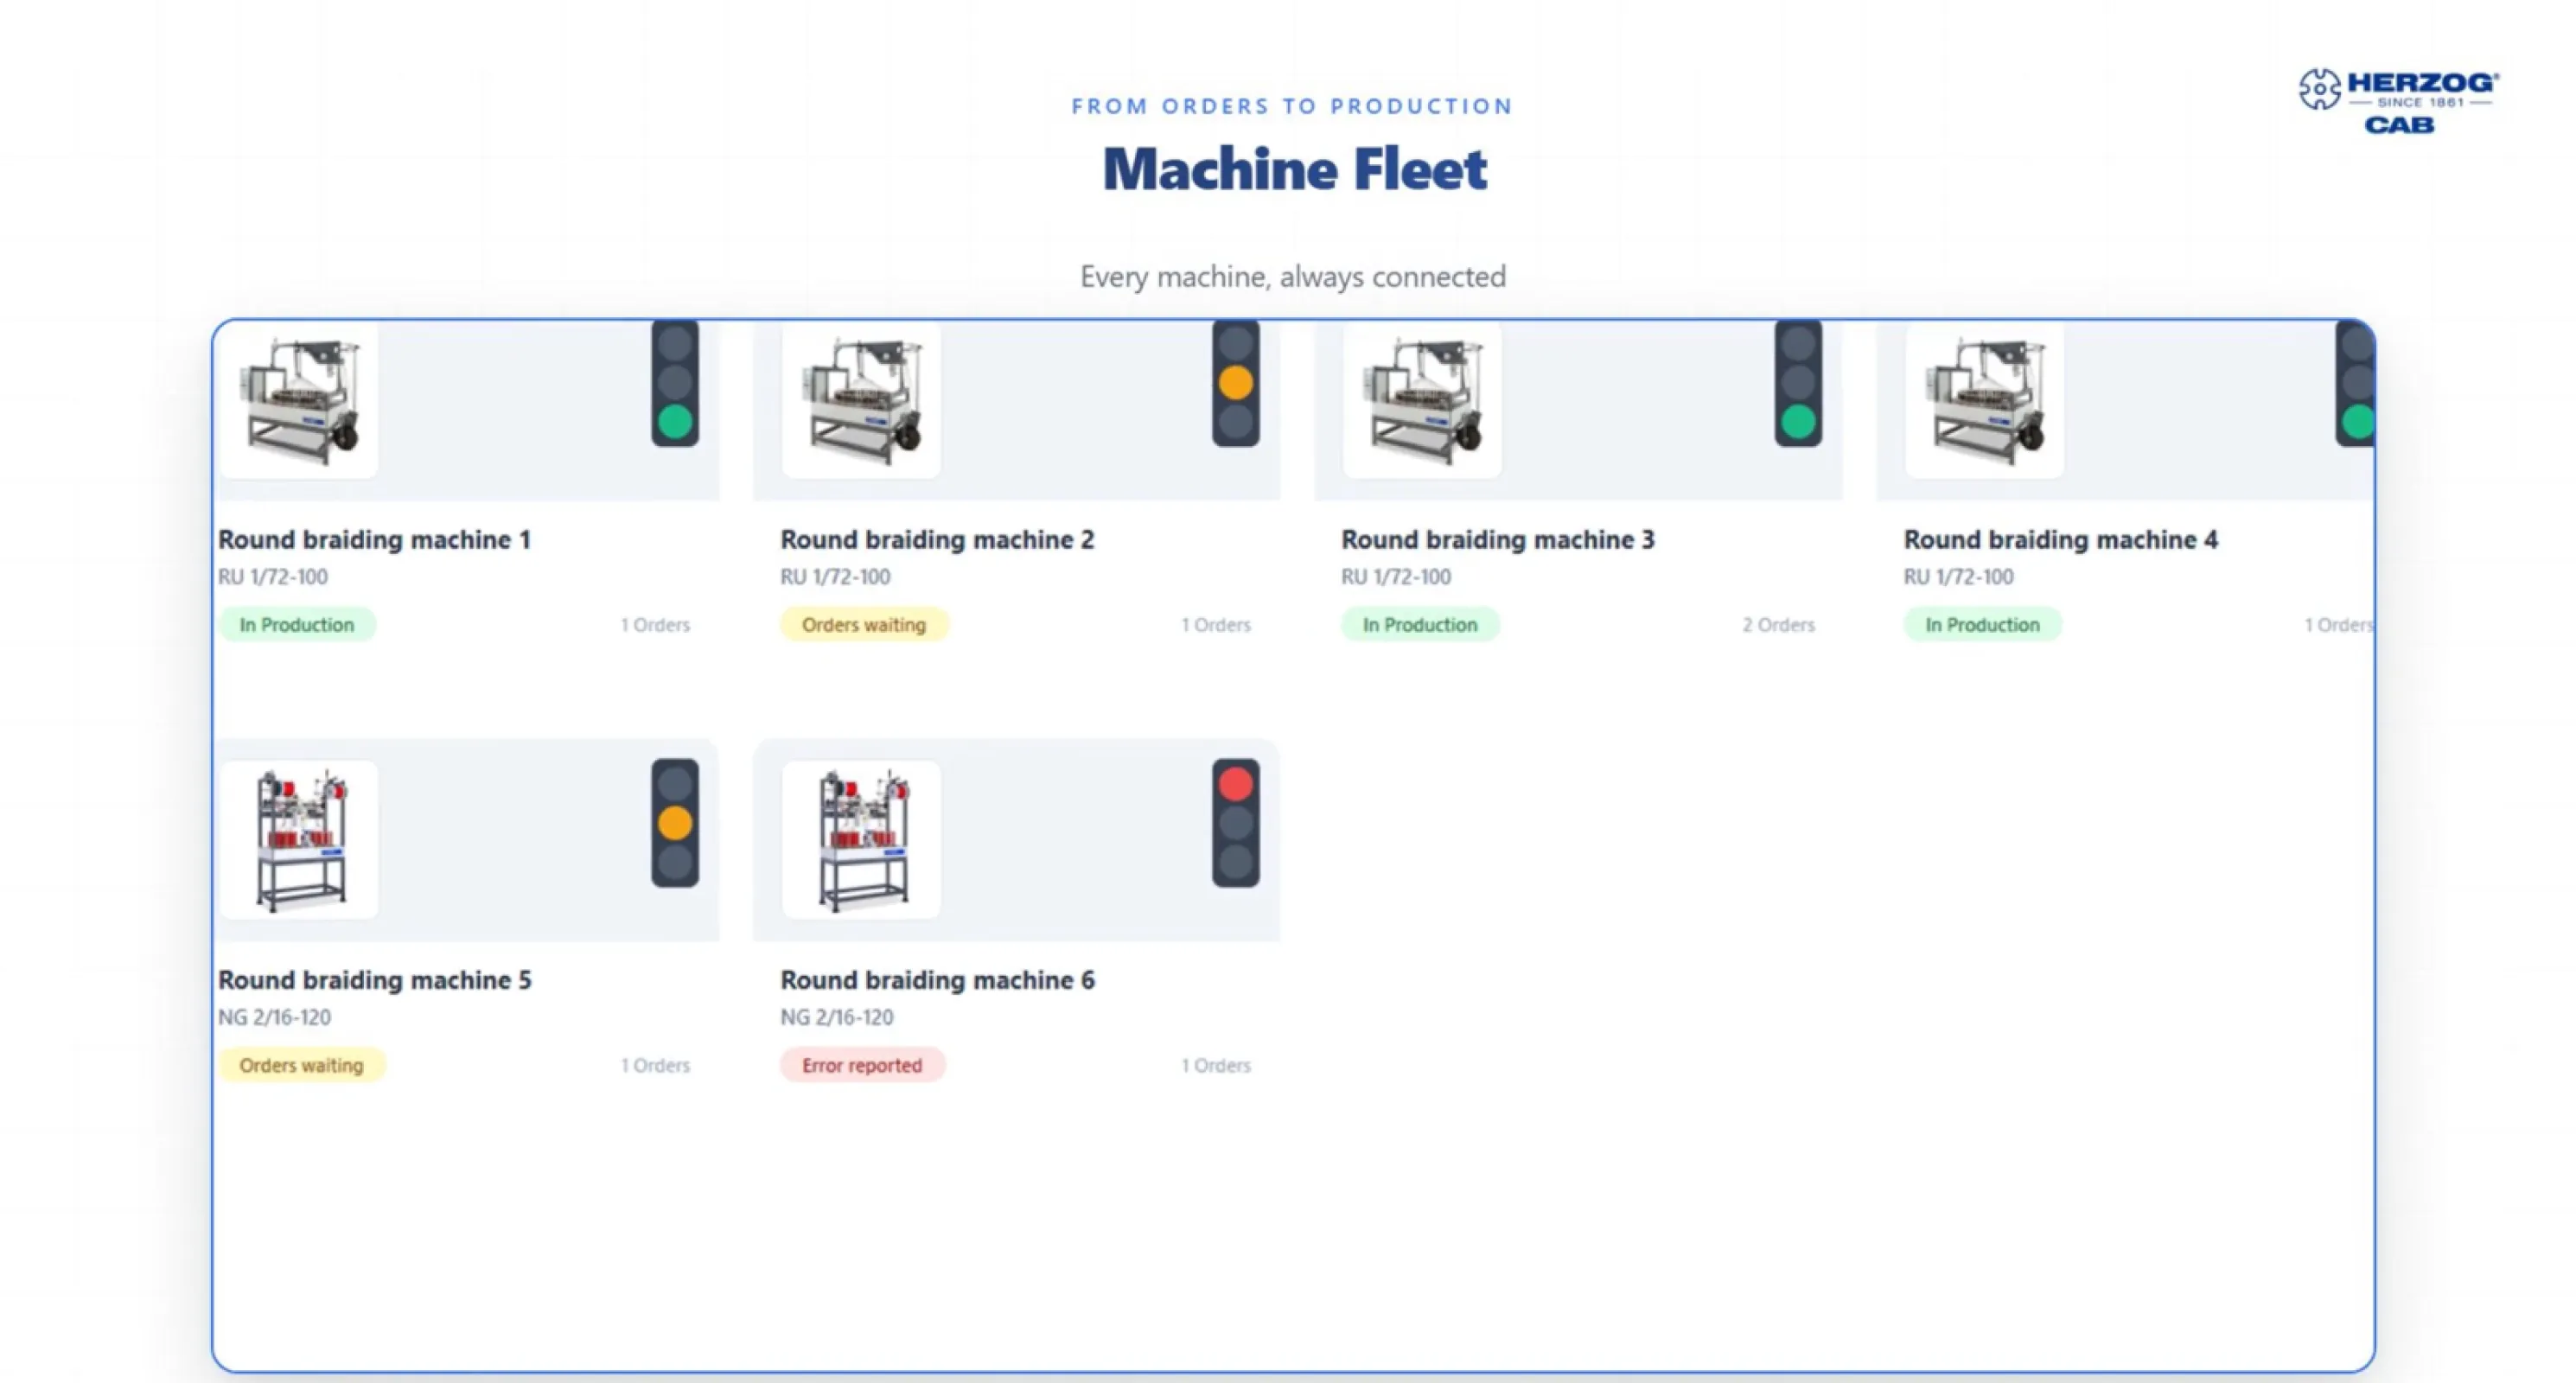Open Round braiding machine 5 thumbnail image

tap(299, 840)
